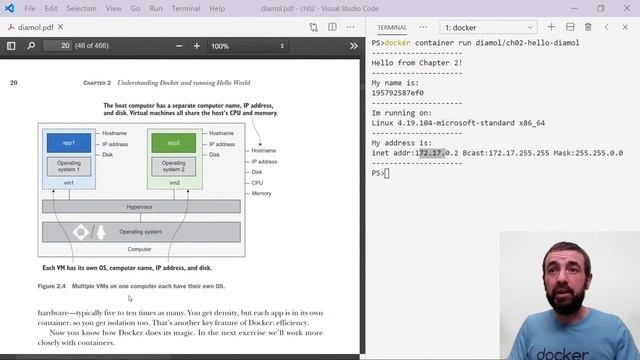Click highlighted 172.17 IP address text

tap(432, 153)
